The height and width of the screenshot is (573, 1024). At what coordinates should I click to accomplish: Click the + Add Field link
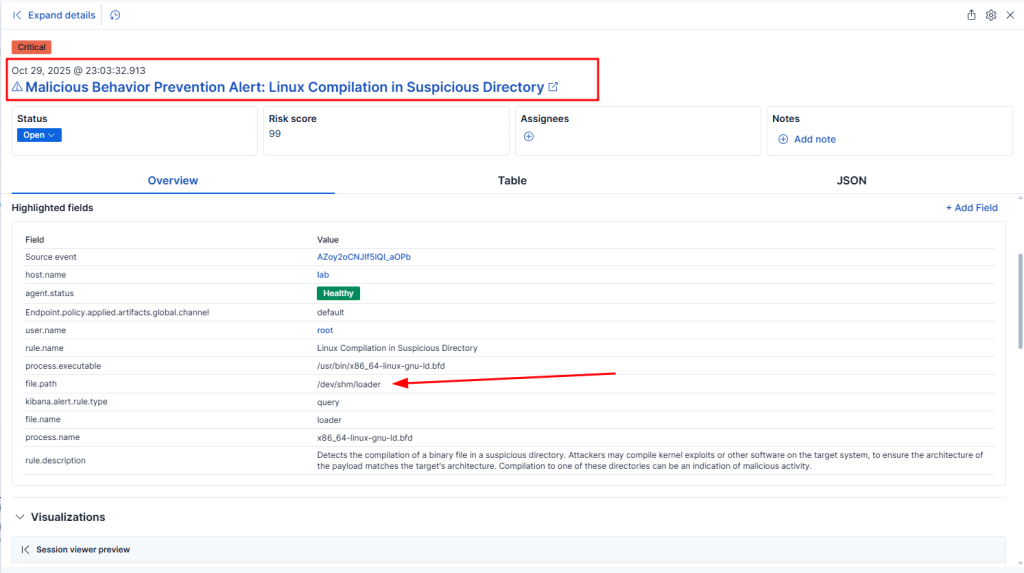click(x=971, y=208)
